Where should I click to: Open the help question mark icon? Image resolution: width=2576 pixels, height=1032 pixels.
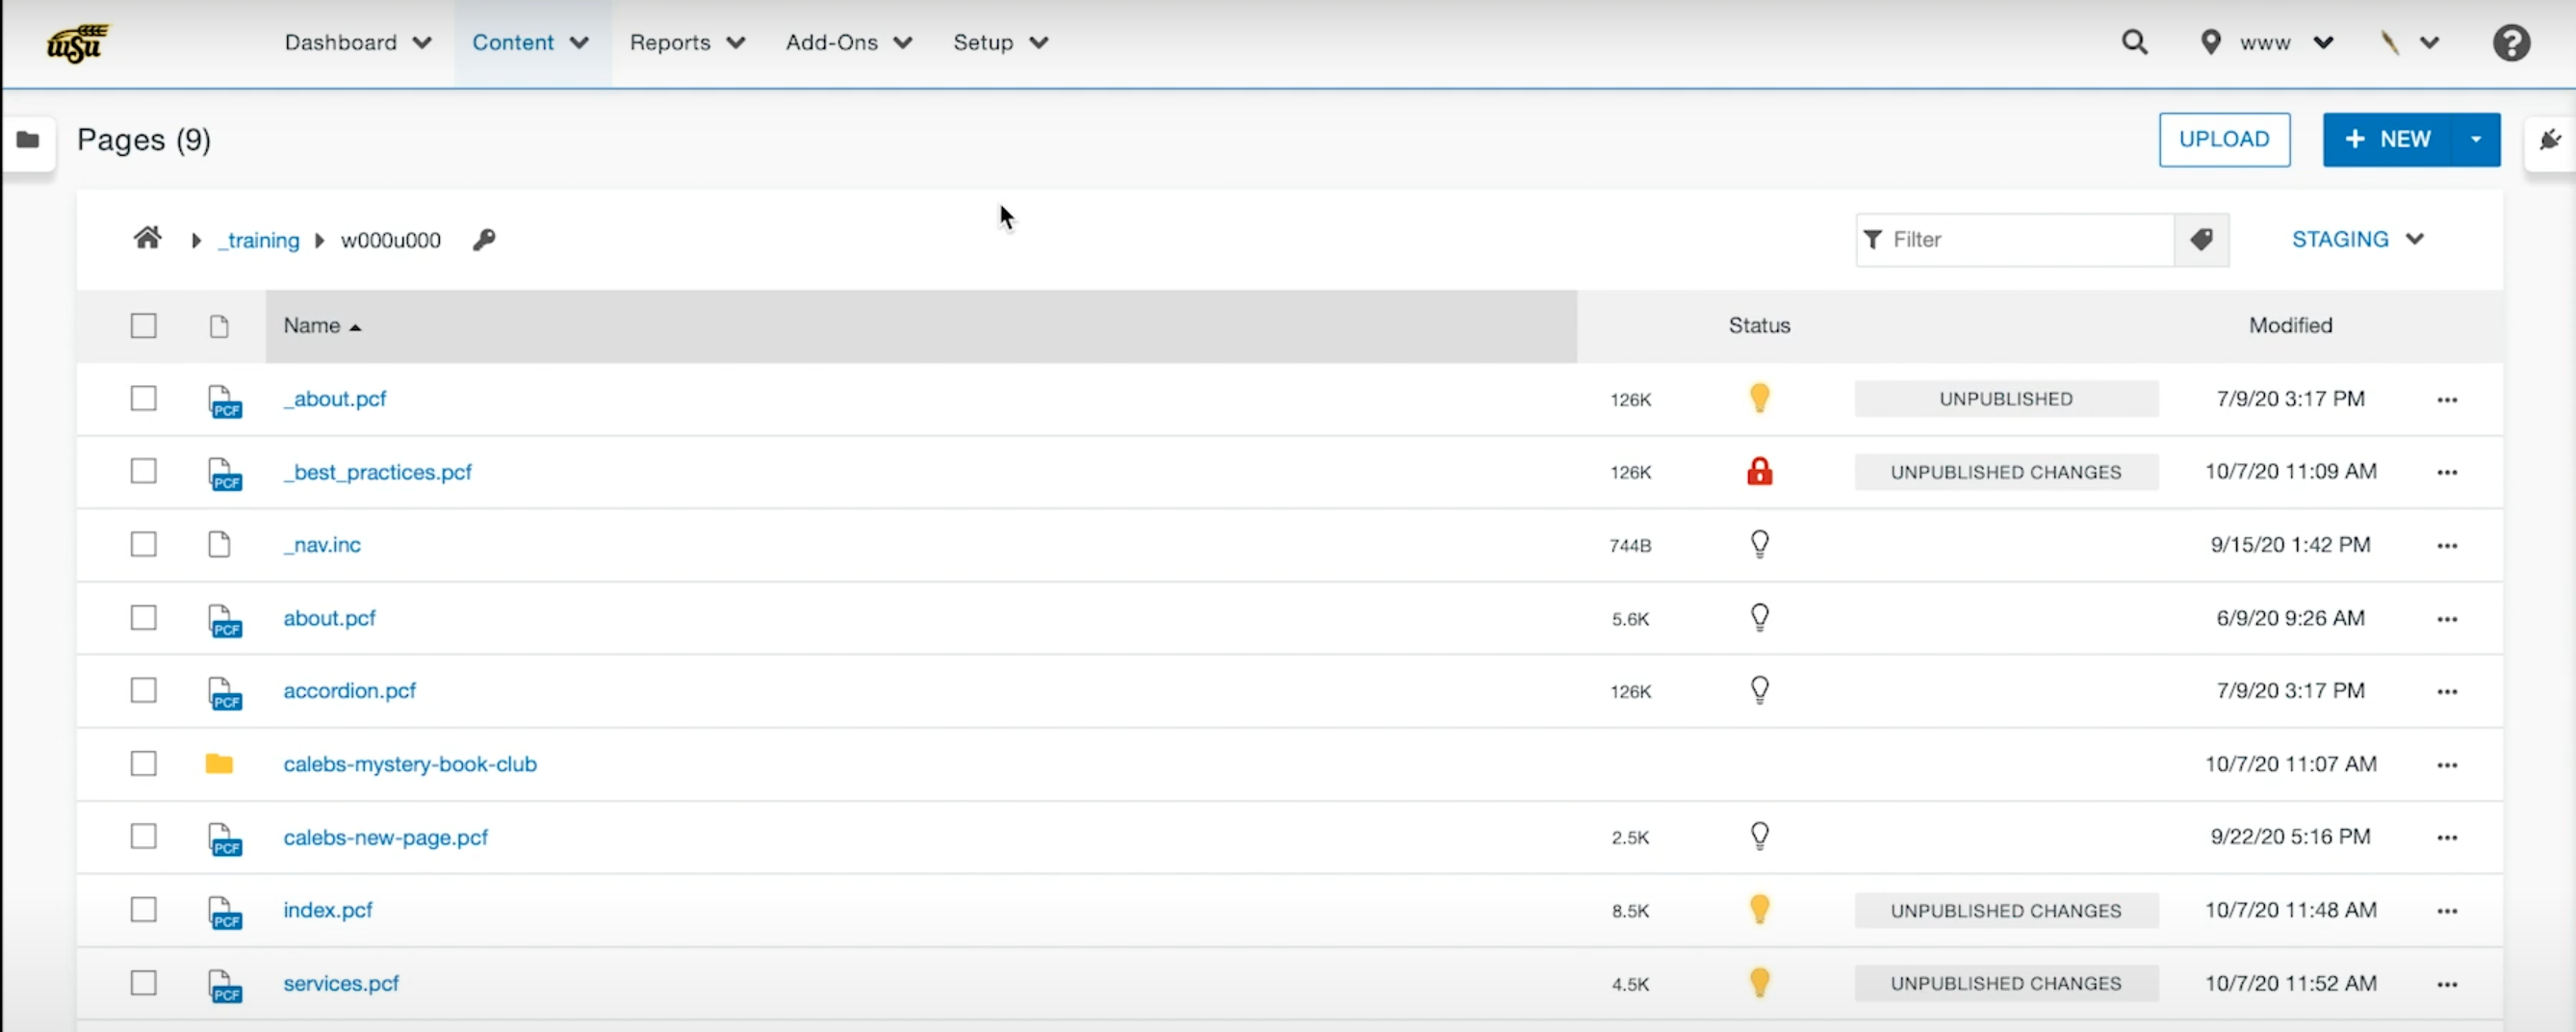[2510, 43]
